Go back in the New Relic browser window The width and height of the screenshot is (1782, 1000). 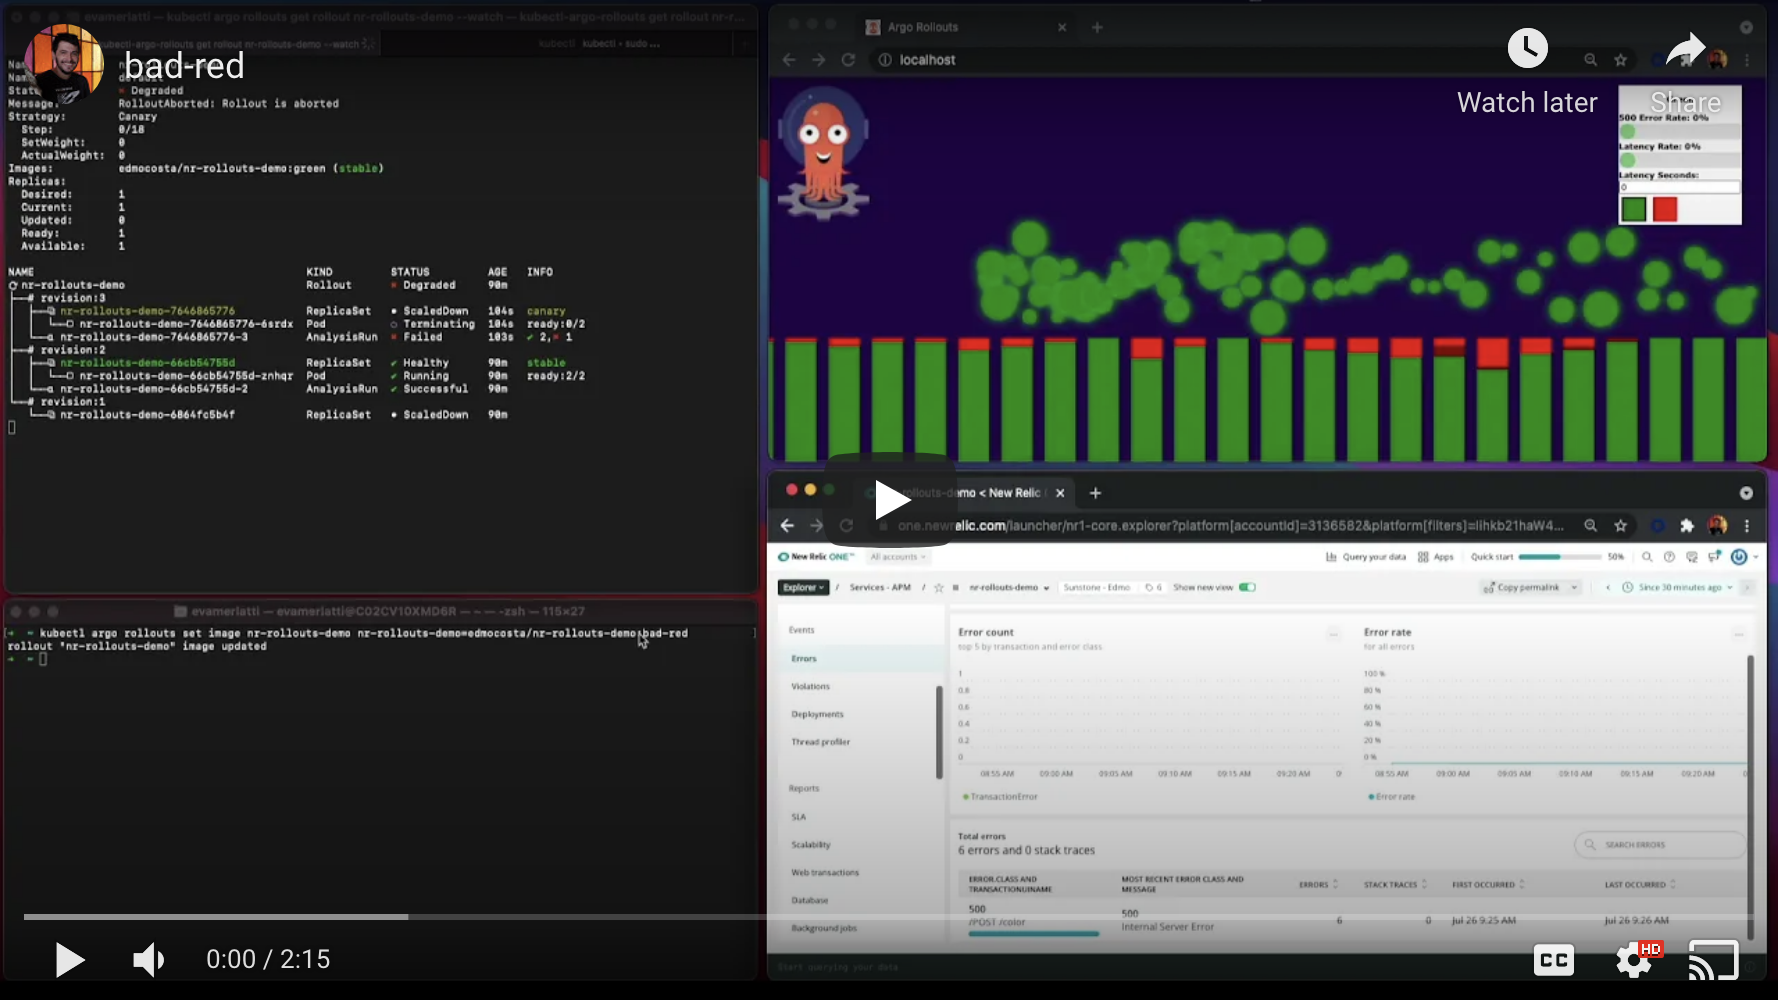pyautogui.click(x=787, y=526)
